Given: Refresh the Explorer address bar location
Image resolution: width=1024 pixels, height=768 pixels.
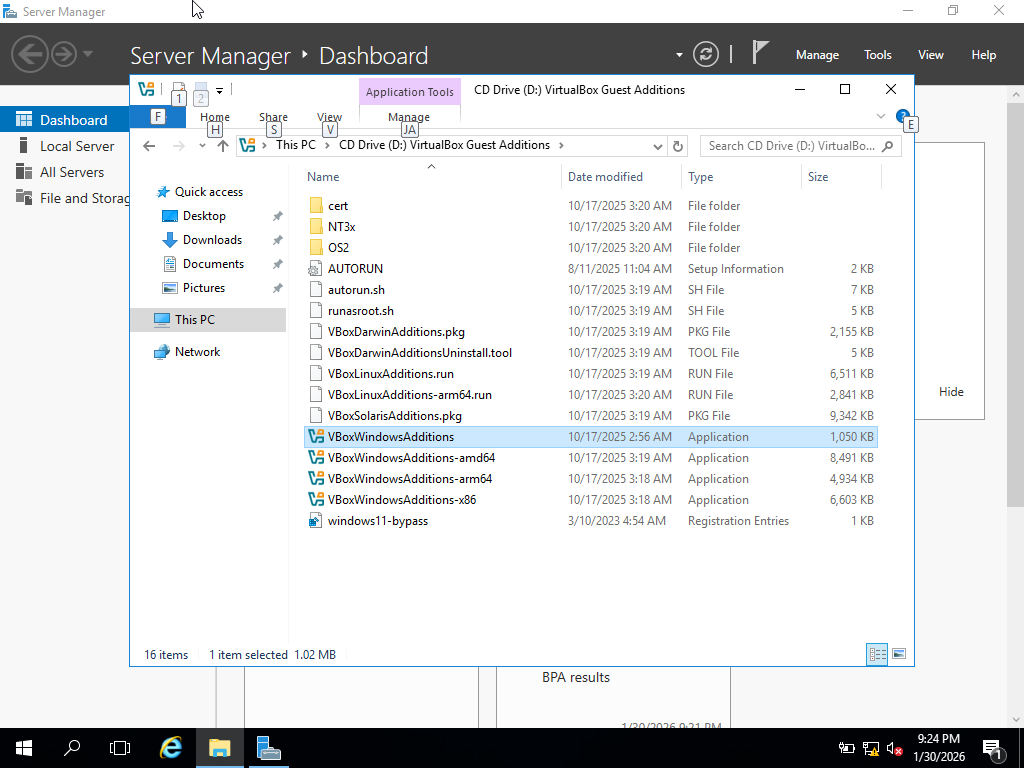Looking at the screenshot, I should [678, 146].
